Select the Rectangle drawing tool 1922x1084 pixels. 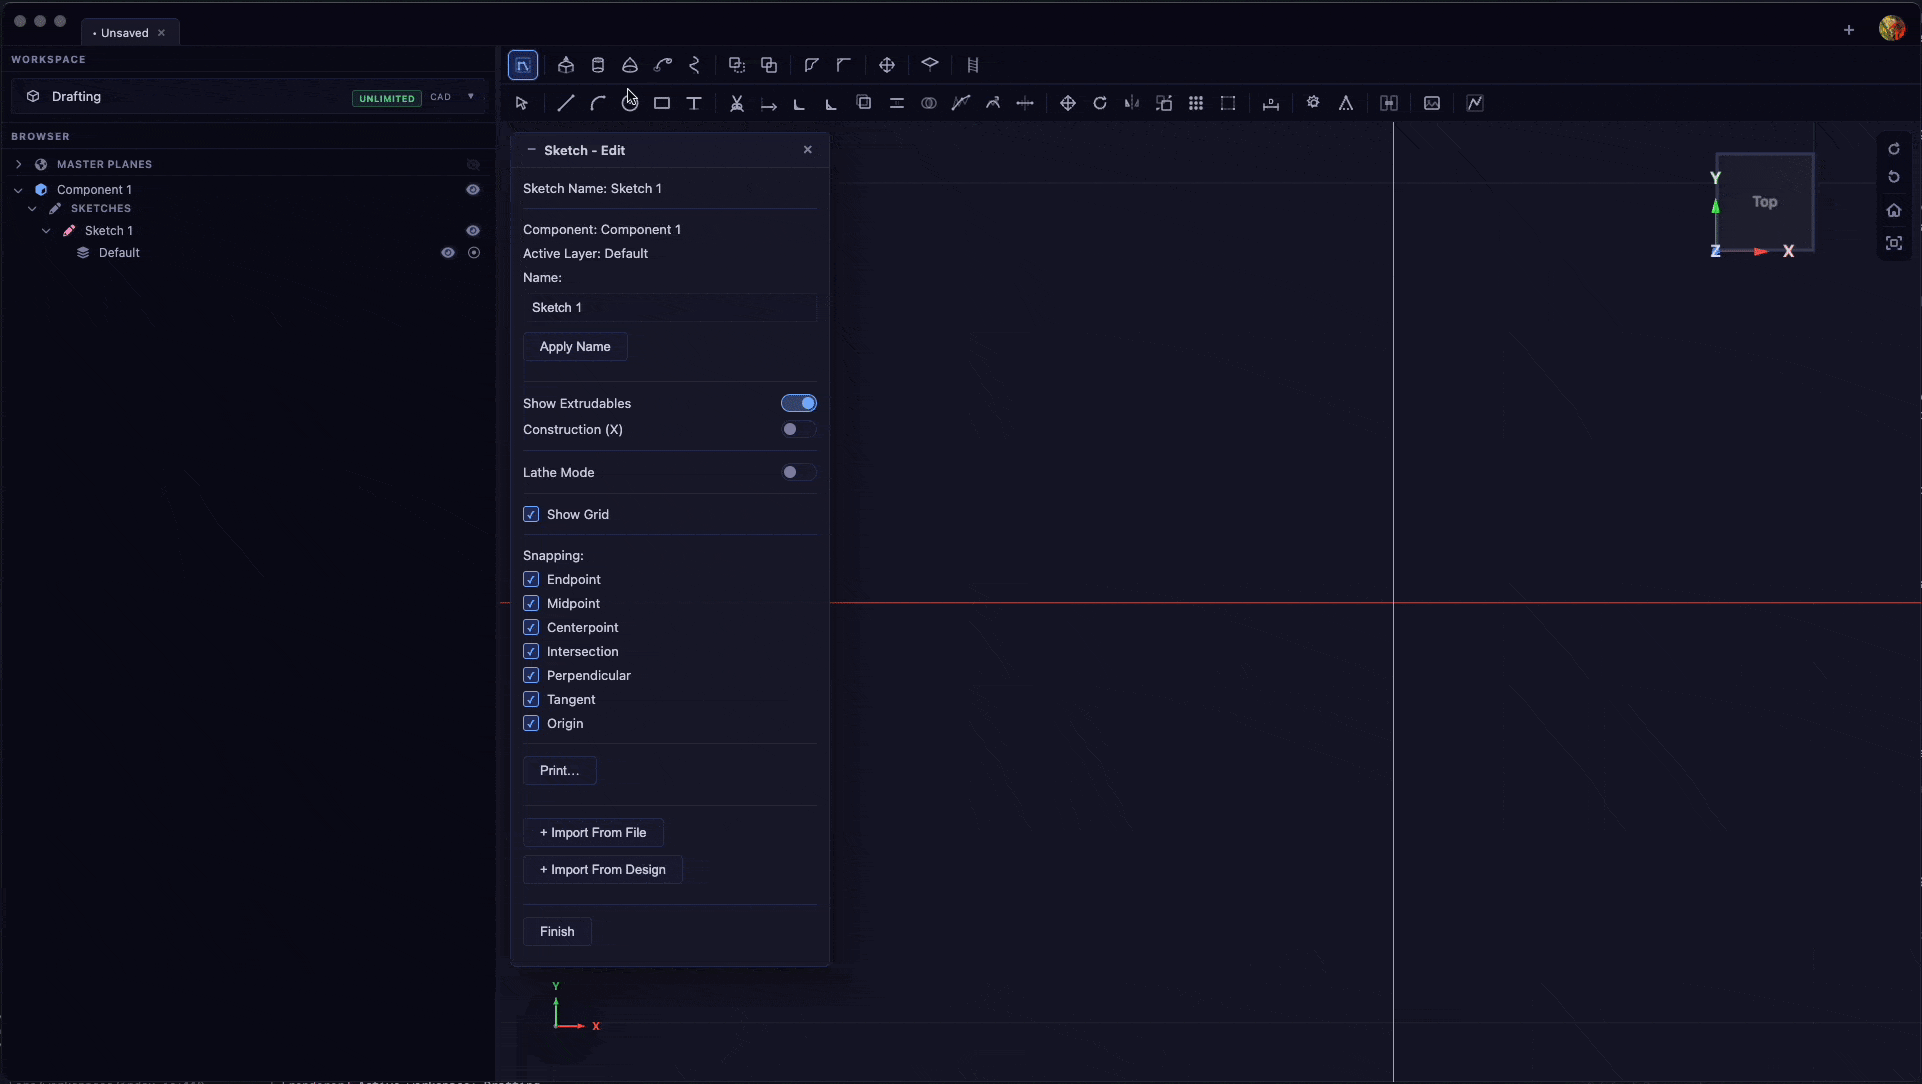click(662, 103)
